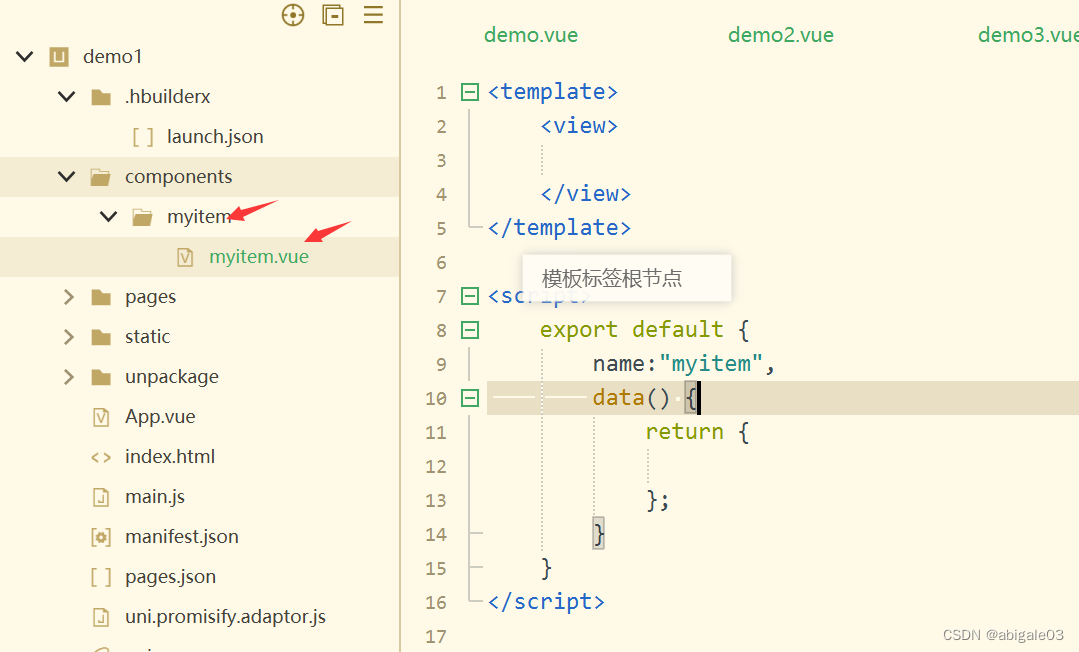Click the <view> tag on line 2
This screenshot has height=652, width=1079.
click(x=579, y=126)
